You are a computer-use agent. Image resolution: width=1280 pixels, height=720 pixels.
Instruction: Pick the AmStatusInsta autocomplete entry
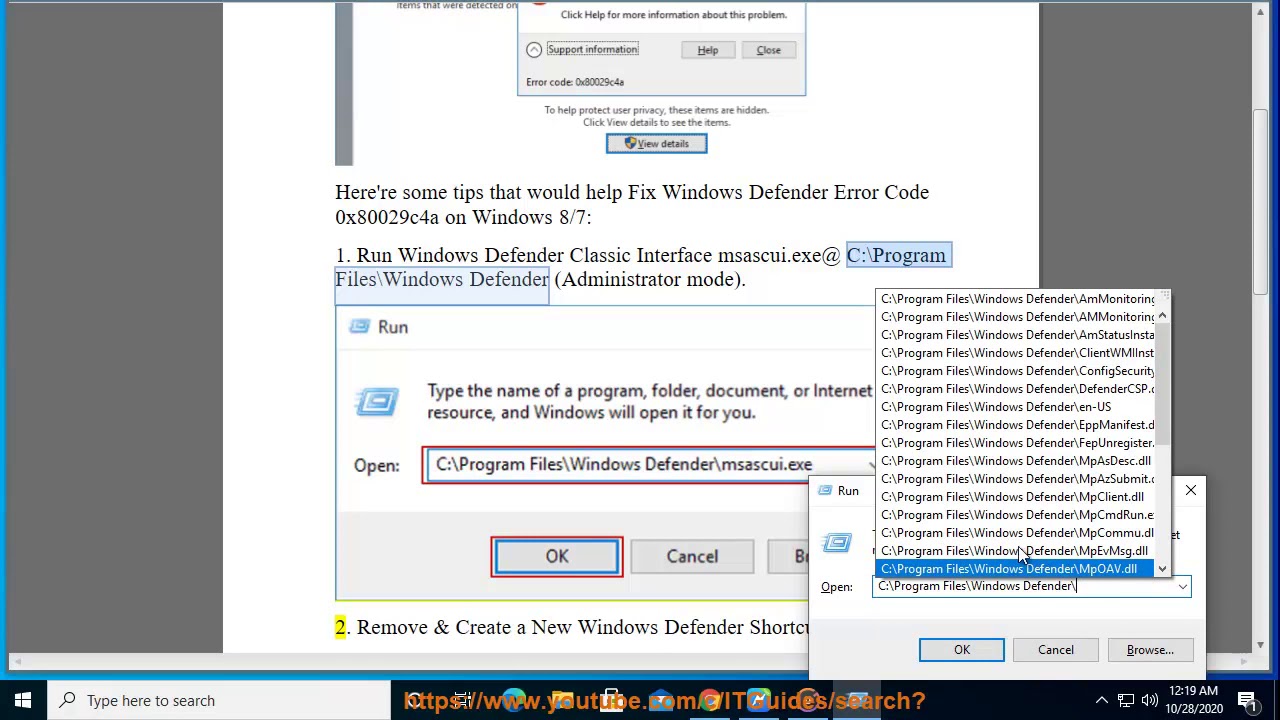1015,335
